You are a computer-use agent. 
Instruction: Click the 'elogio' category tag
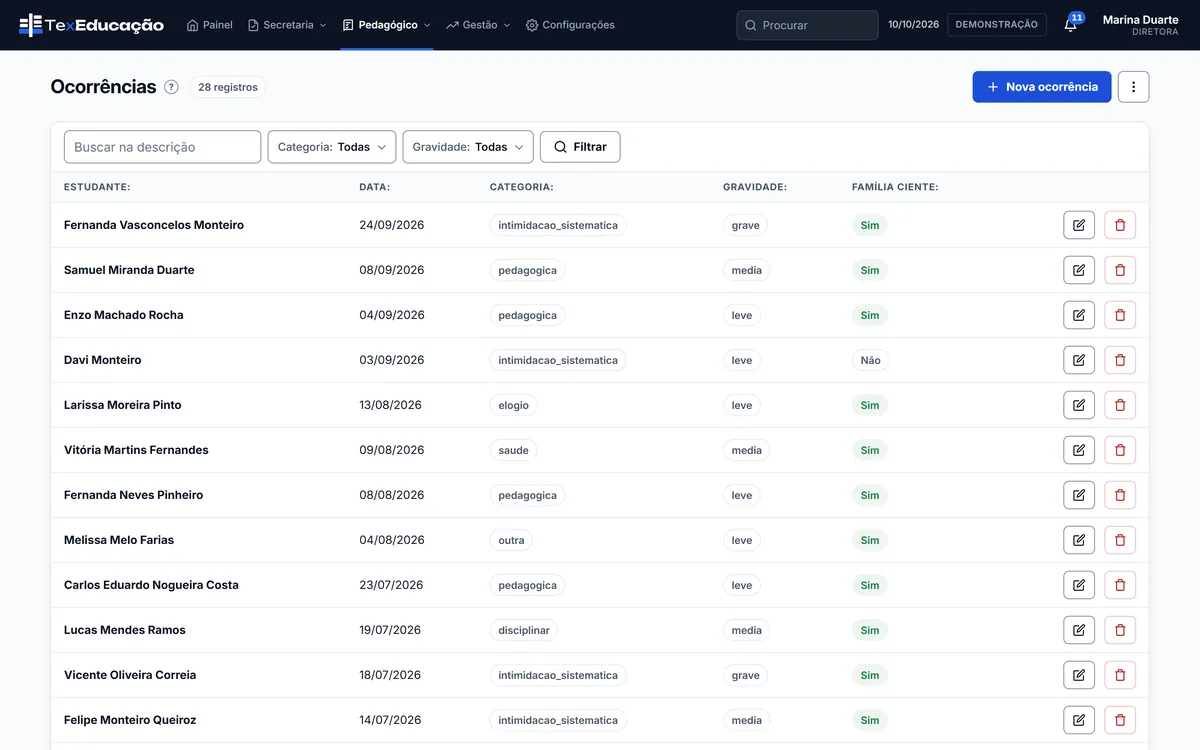[513, 405]
